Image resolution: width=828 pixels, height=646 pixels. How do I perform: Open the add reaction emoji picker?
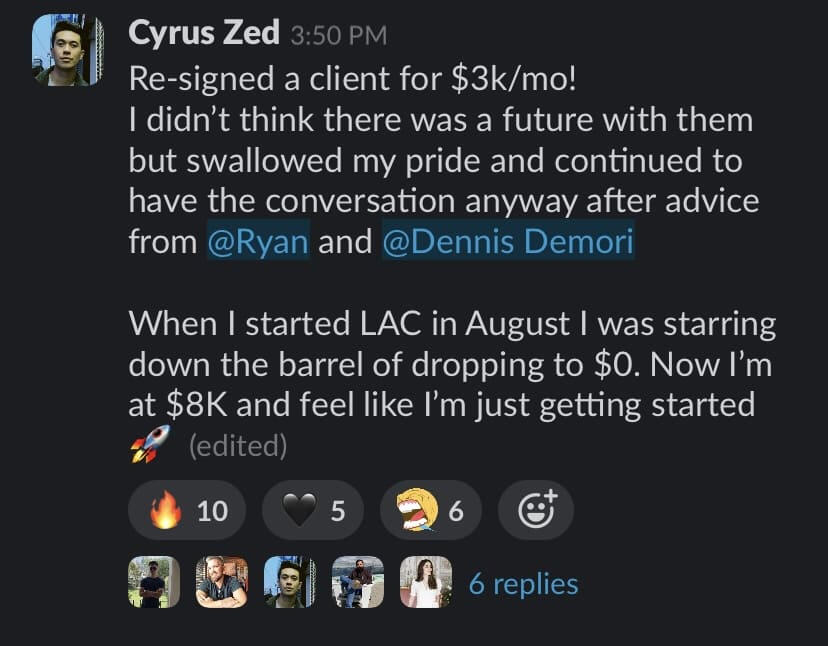(536, 511)
